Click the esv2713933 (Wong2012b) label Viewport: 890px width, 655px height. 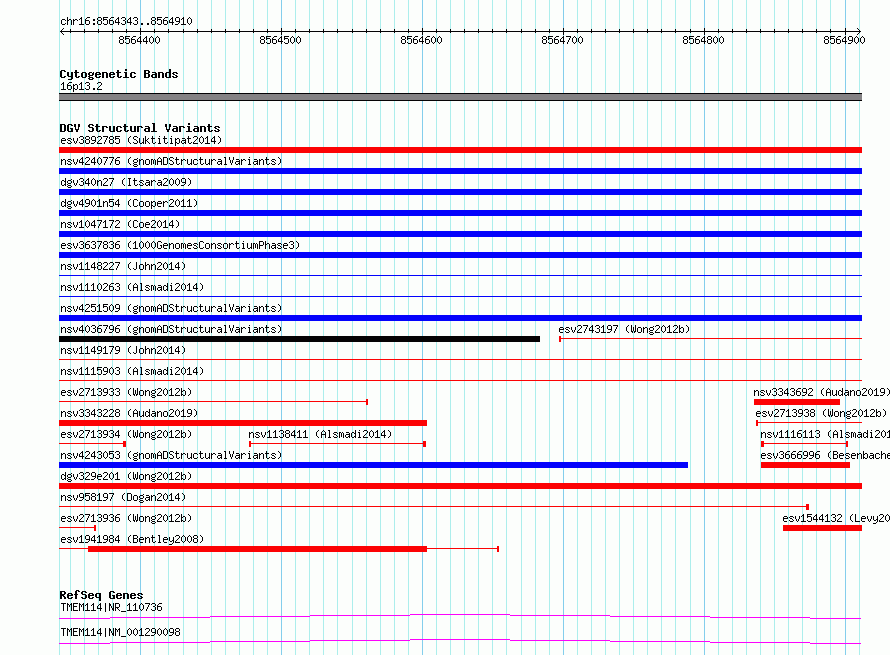coord(126,392)
